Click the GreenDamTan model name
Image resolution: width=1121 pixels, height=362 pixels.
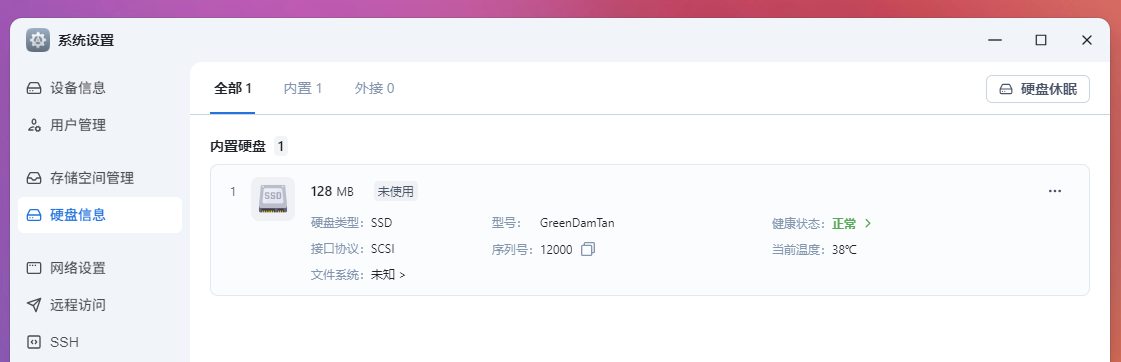click(577, 222)
